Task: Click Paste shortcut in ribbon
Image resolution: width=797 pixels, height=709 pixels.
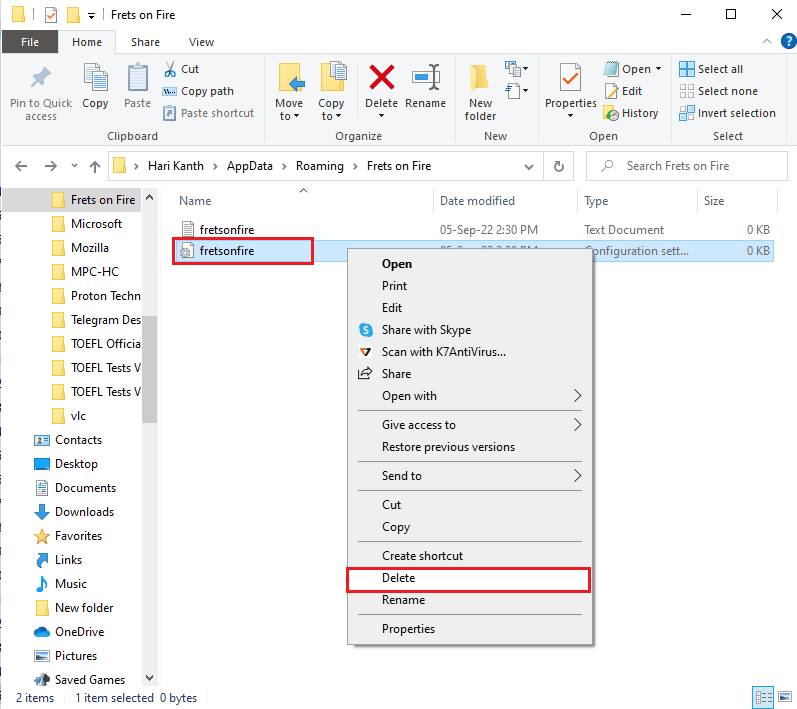Action: (x=208, y=113)
